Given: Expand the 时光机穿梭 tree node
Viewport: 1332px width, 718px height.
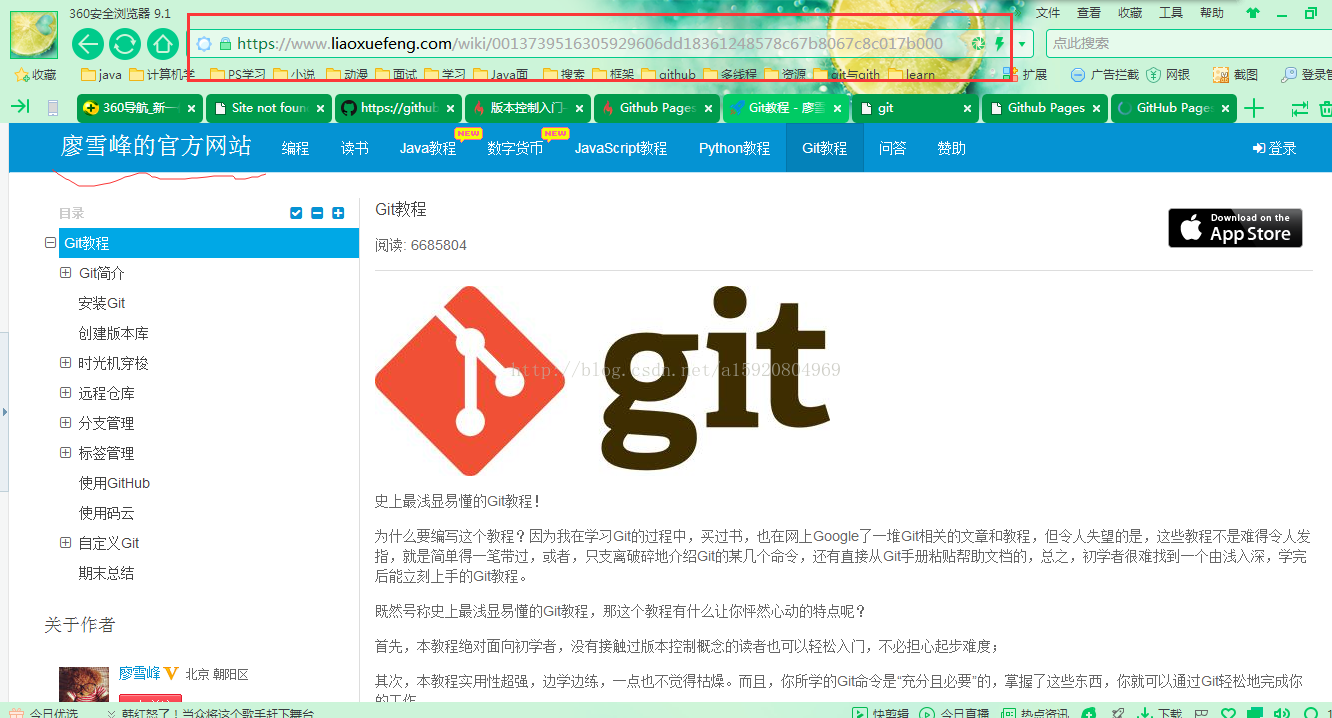Looking at the screenshot, I should [x=66, y=363].
